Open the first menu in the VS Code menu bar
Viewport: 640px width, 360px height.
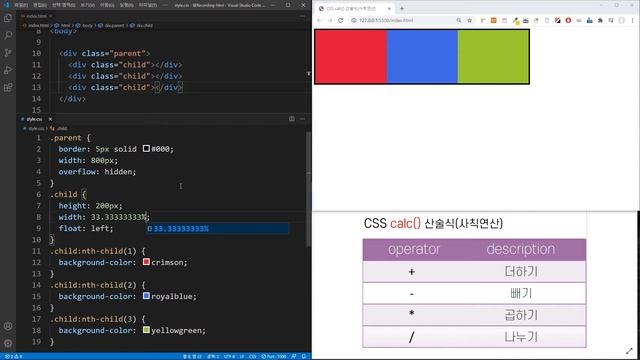coord(20,5)
